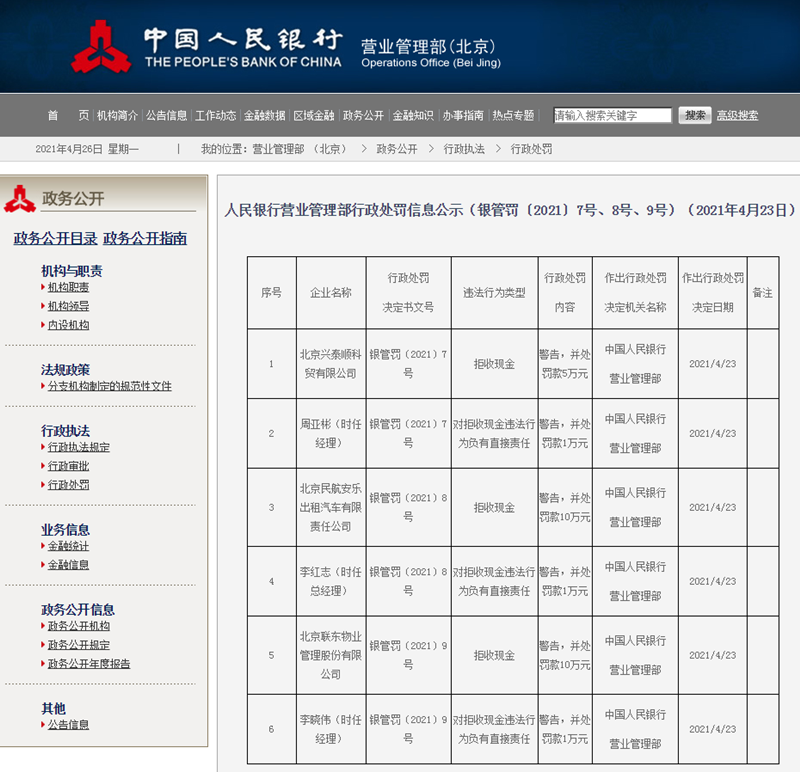Image resolution: width=800 pixels, height=772 pixels.
Task: Click the 北京民航安乐出租汽车有限责任公司 cell
Action: (331, 508)
